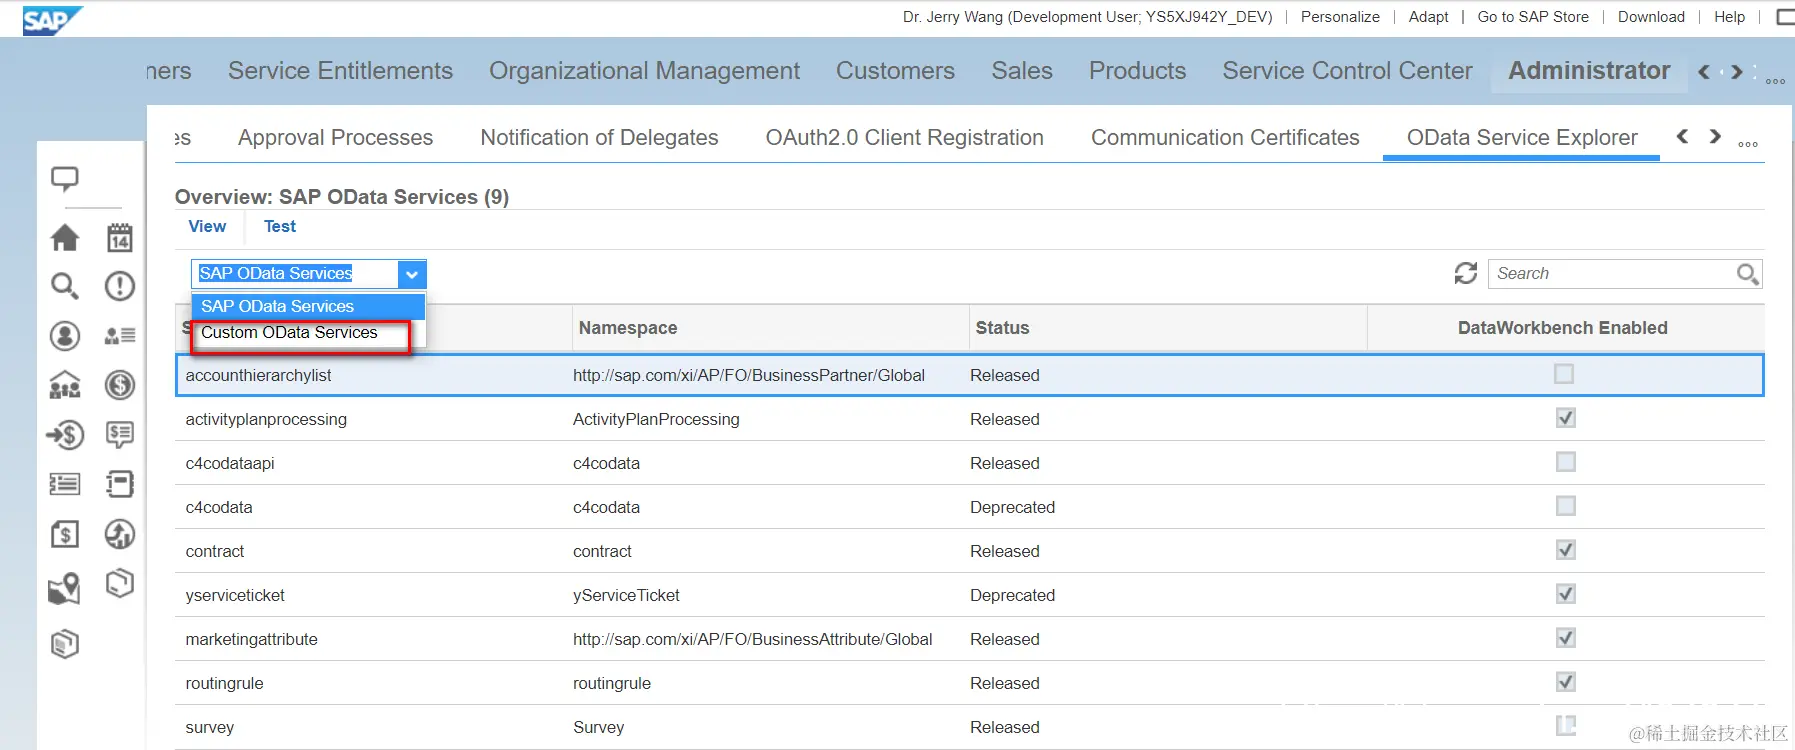The width and height of the screenshot is (1795, 750).
Task: Click the home icon in sidebar
Action: 65,238
